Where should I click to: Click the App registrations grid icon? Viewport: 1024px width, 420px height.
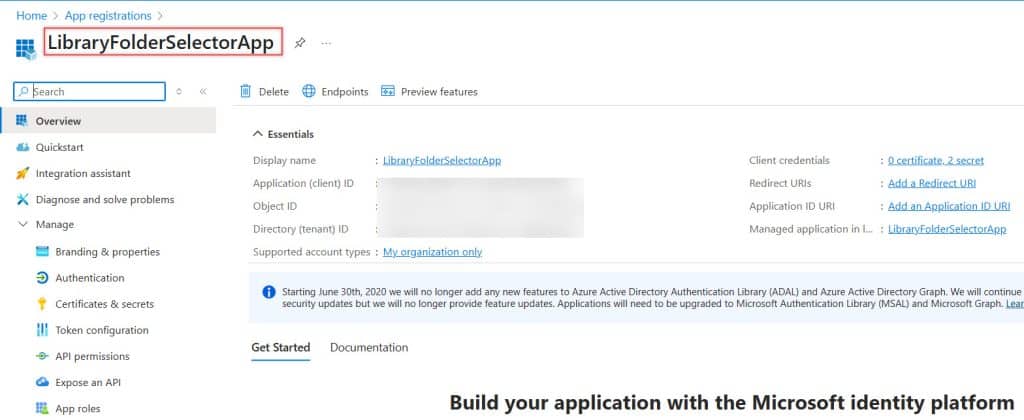pyautogui.click(x=25, y=49)
